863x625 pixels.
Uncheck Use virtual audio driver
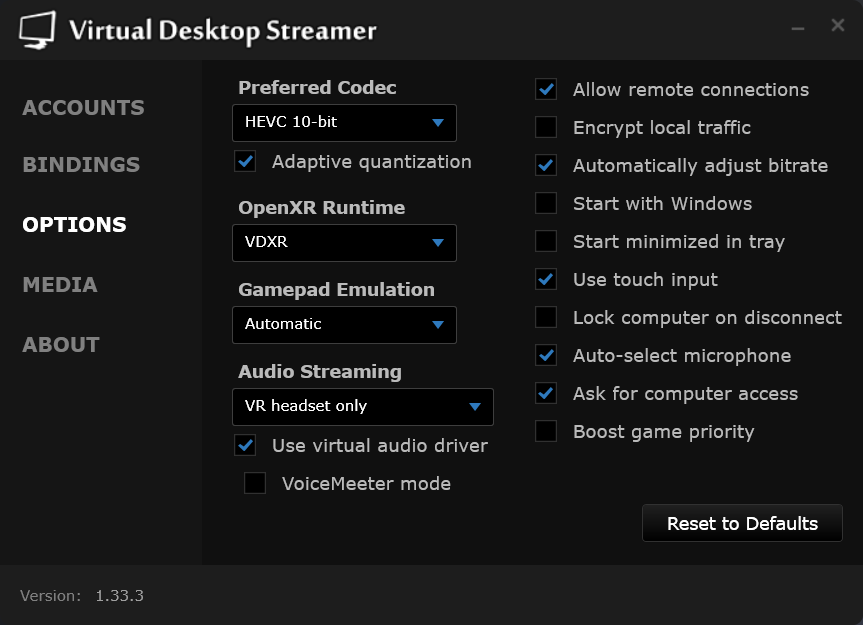point(244,445)
